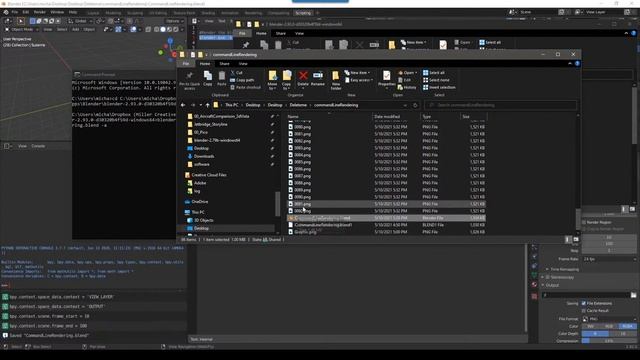Screen dimensions: 640x360
Task: Click Invert selection in Explorer ribbon
Action: point(439,87)
